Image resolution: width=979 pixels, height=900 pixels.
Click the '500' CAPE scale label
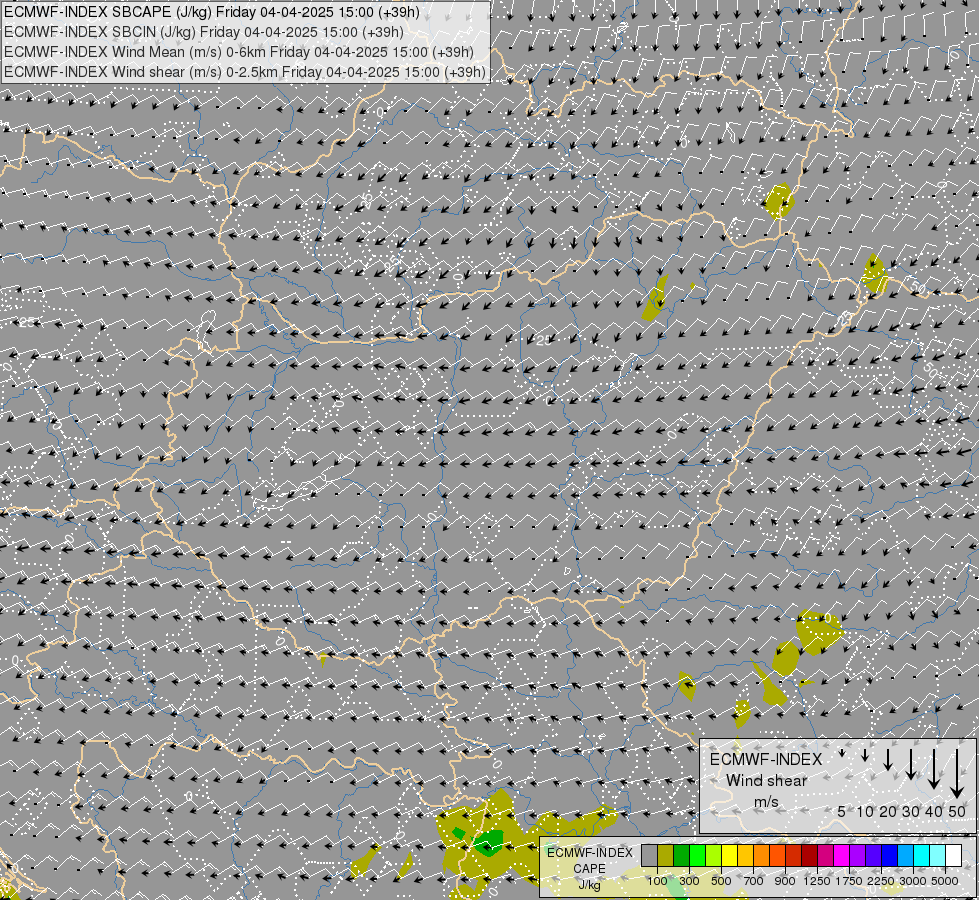coord(721,881)
